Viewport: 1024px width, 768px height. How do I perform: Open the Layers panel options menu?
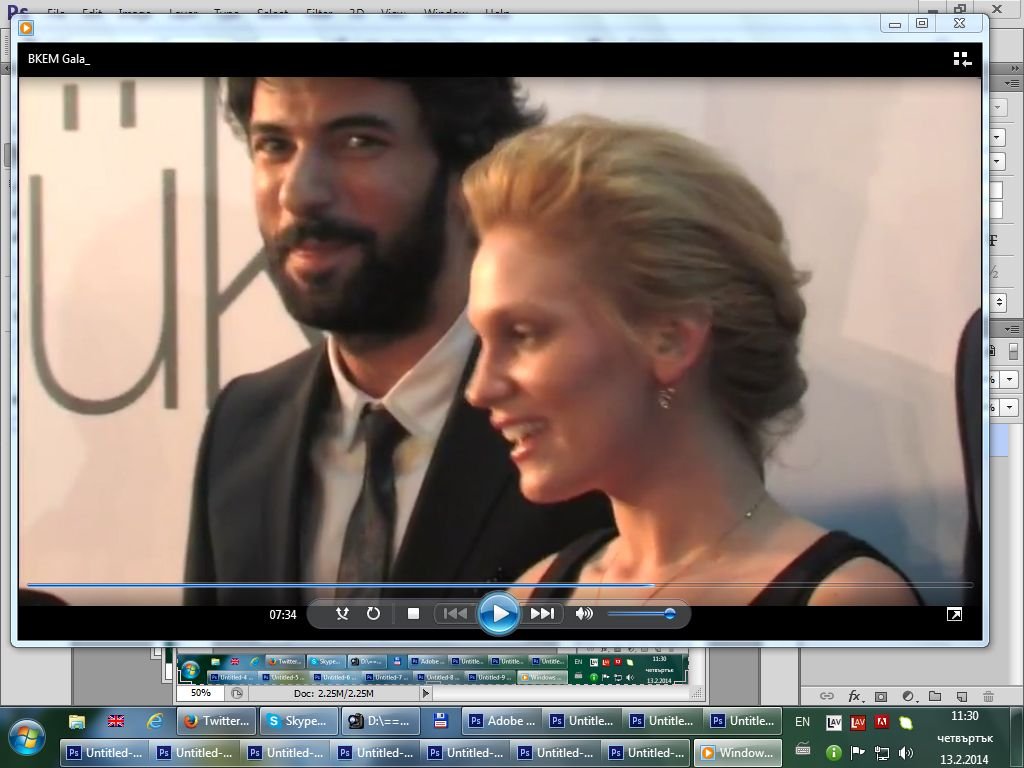click(x=1013, y=329)
